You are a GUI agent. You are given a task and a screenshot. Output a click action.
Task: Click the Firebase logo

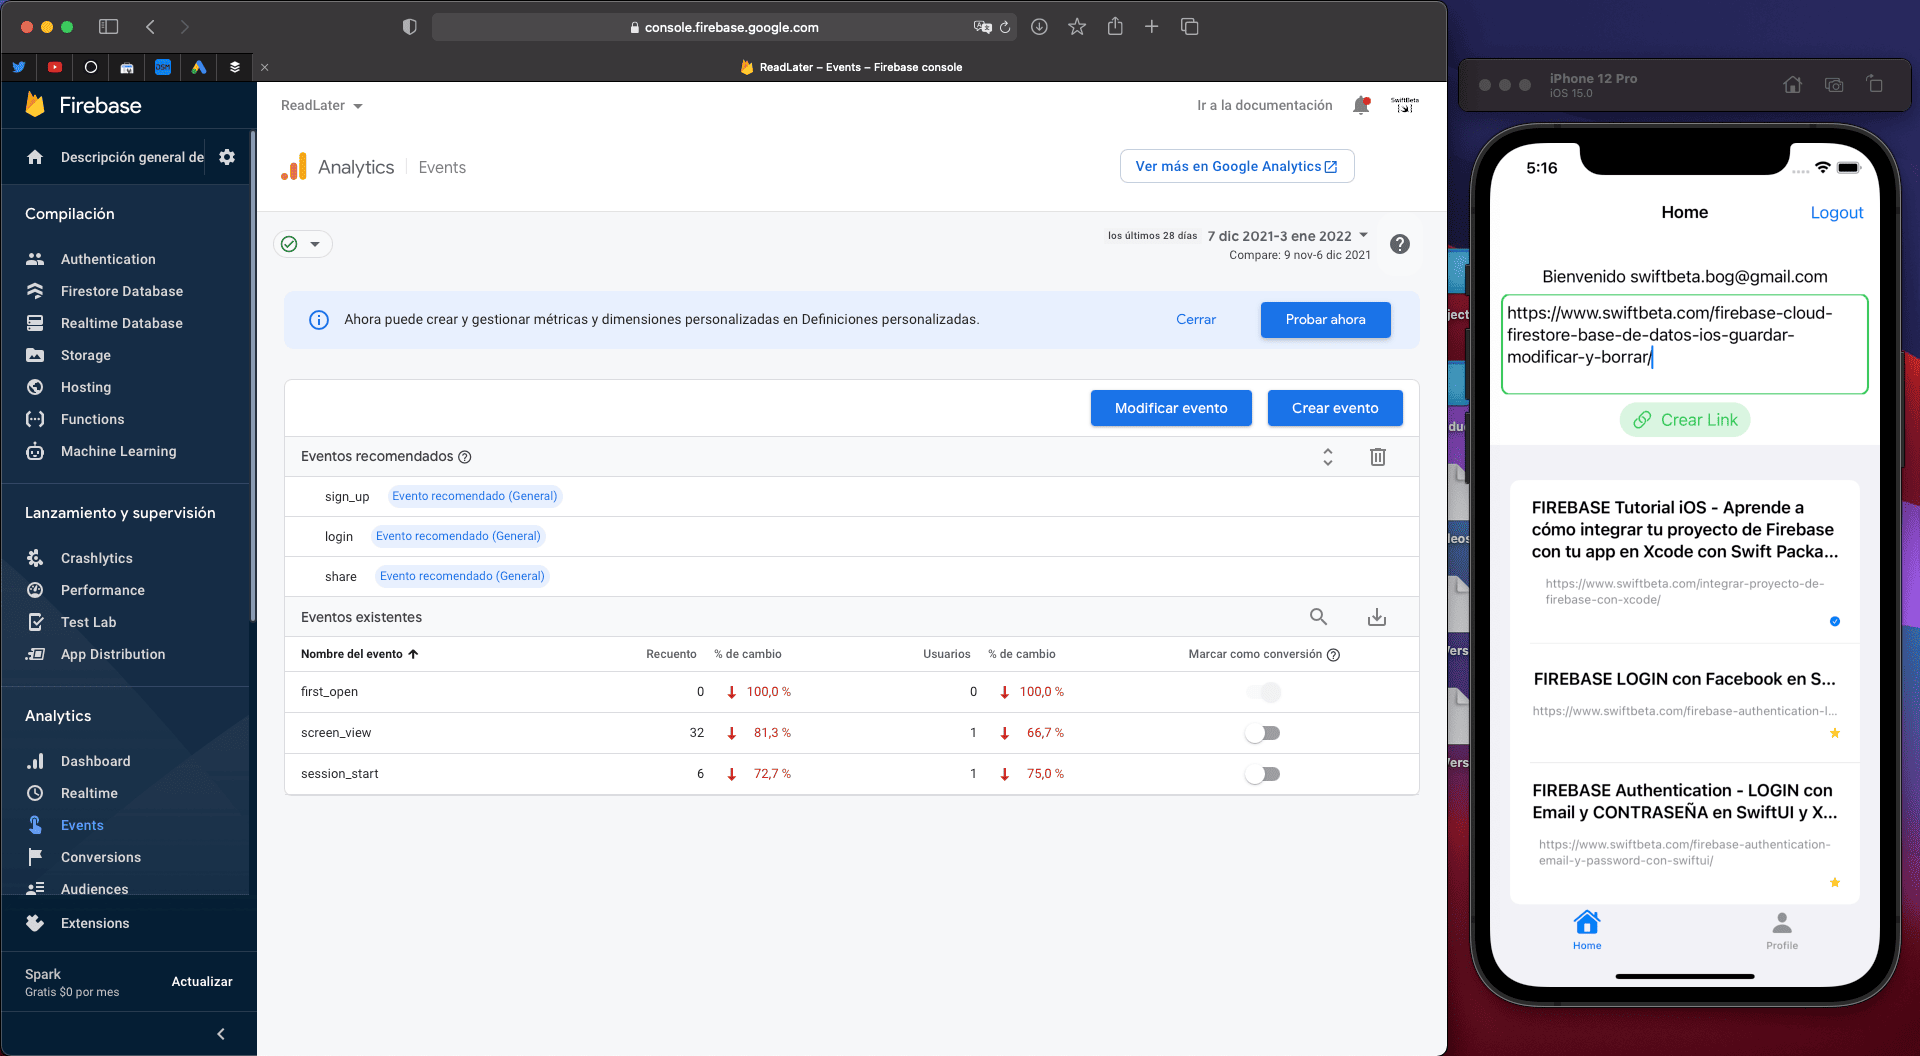[83, 105]
